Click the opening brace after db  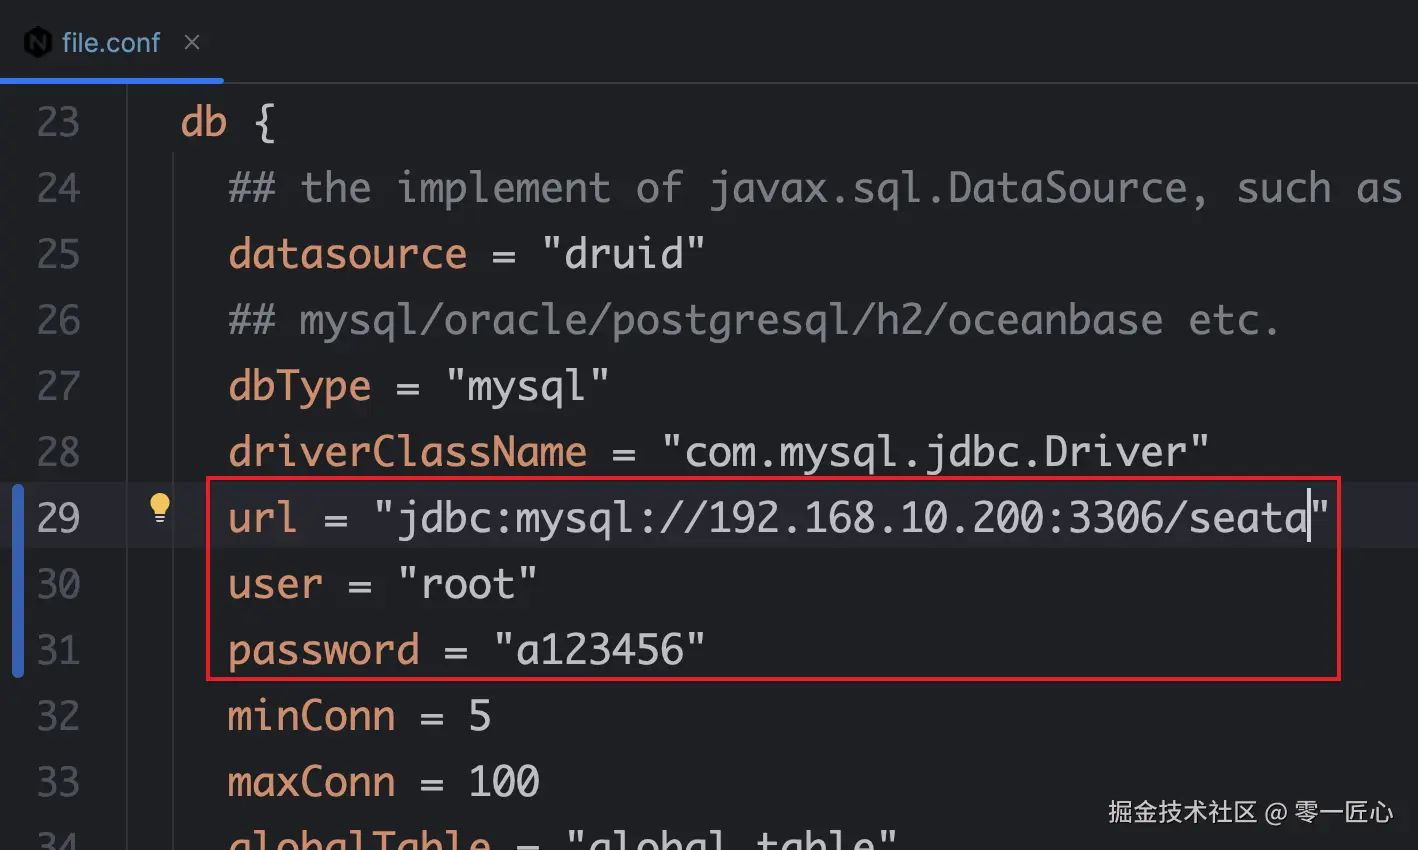(x=264, y=123)
